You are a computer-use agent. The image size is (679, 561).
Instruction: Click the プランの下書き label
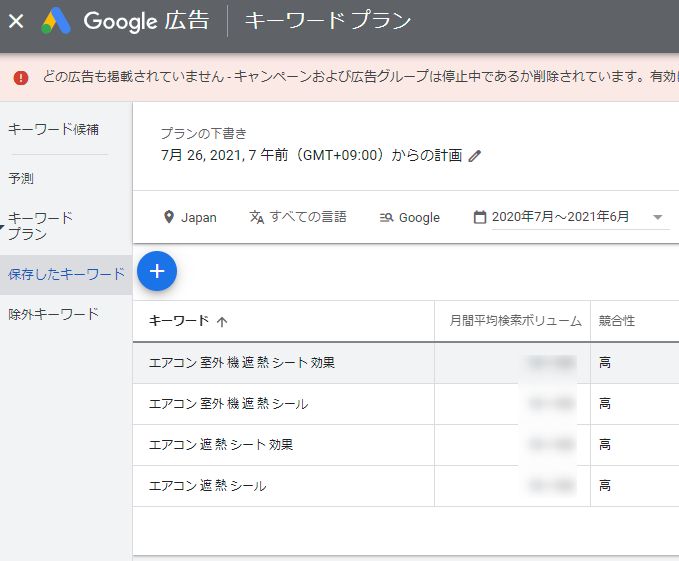pyautogui.click(x=204, y=133)
